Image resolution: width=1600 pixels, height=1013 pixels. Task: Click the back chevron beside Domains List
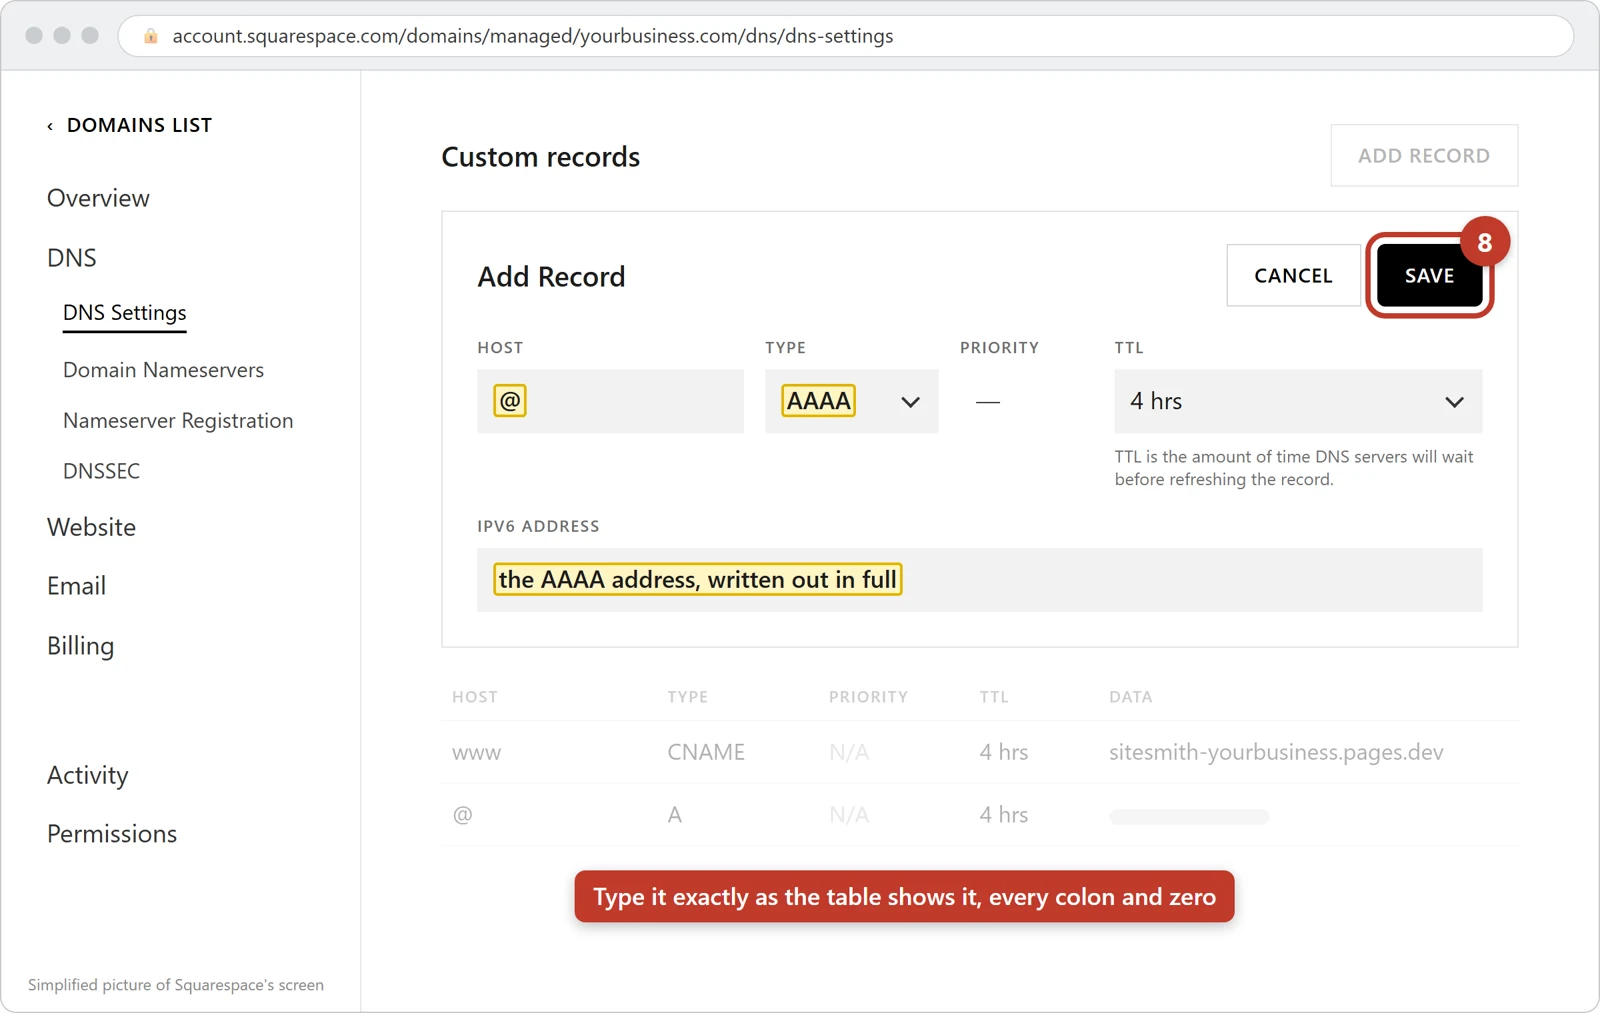tap(50, 126)
